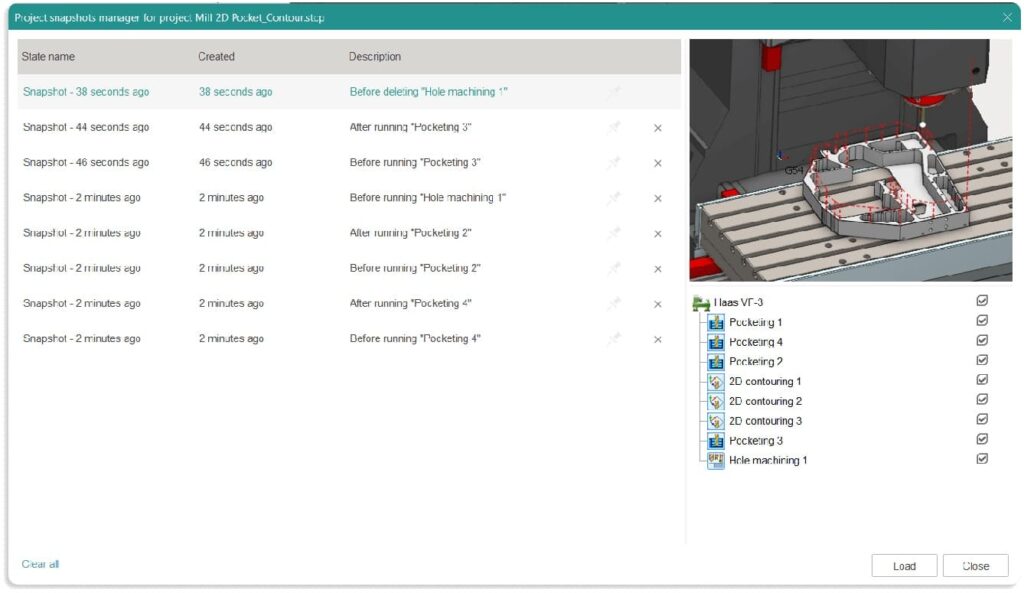Screen dimensions: 1024x593
Task: Click the 2D contouring 3 operation icon
Action: pos(714,420)
